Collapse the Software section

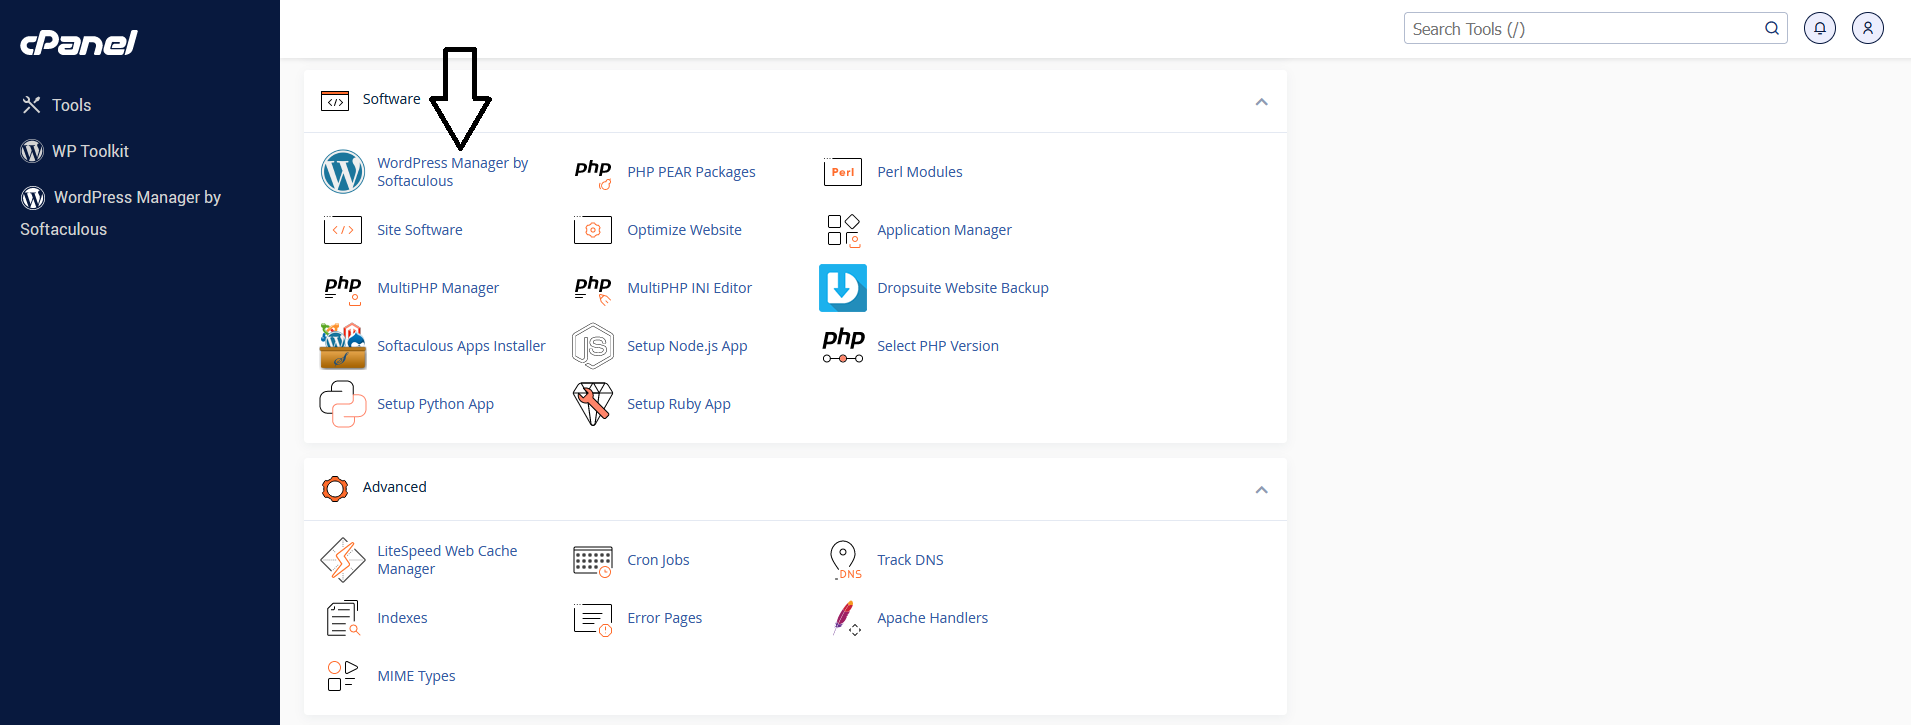tap(1261, 102)
